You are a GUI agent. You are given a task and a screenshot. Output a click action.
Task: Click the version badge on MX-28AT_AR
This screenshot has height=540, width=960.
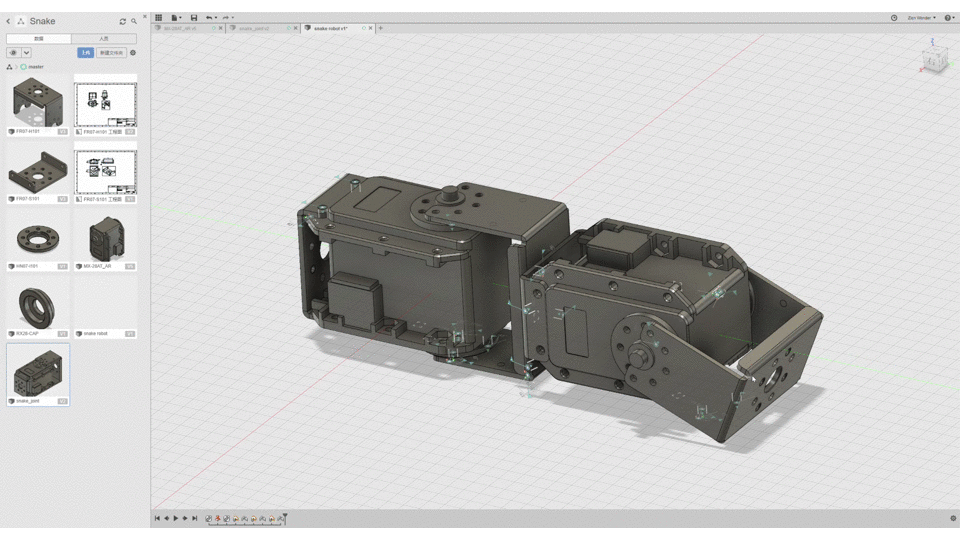click(x=130, y=266)
